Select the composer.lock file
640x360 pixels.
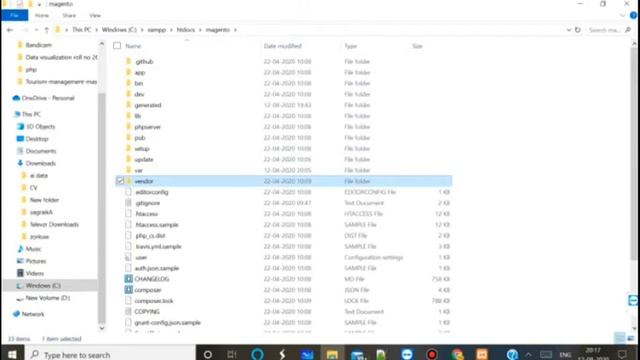pyautogui.click(x=154, y=301)
